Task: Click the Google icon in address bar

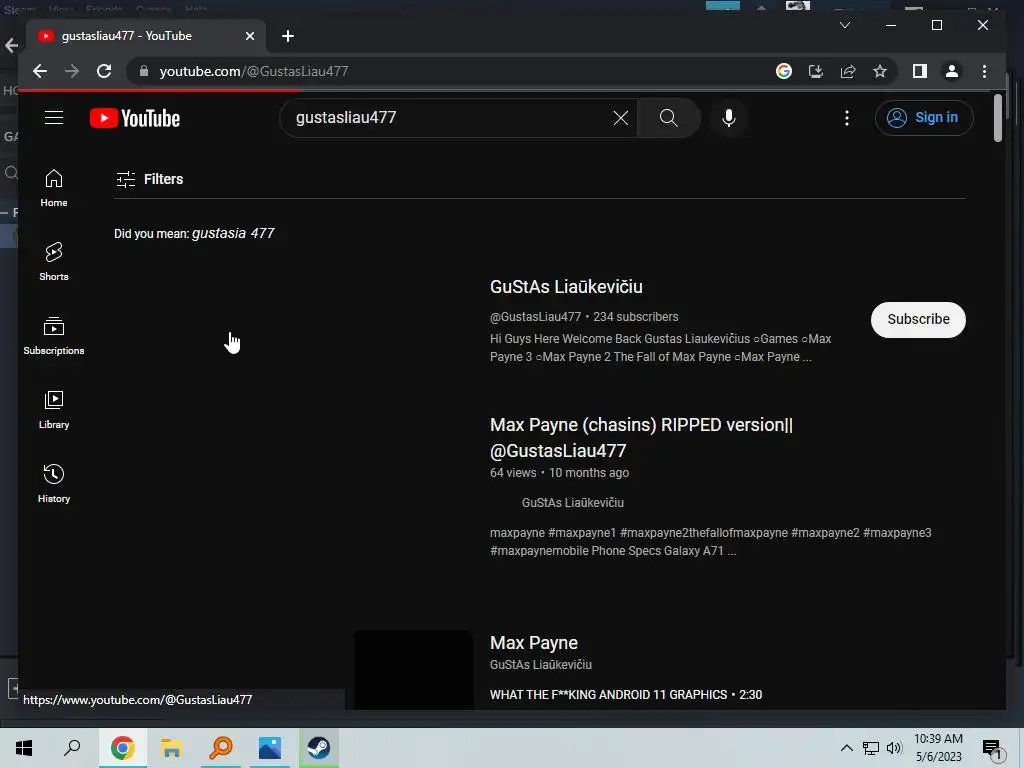Action: click(x=784, y=71)
